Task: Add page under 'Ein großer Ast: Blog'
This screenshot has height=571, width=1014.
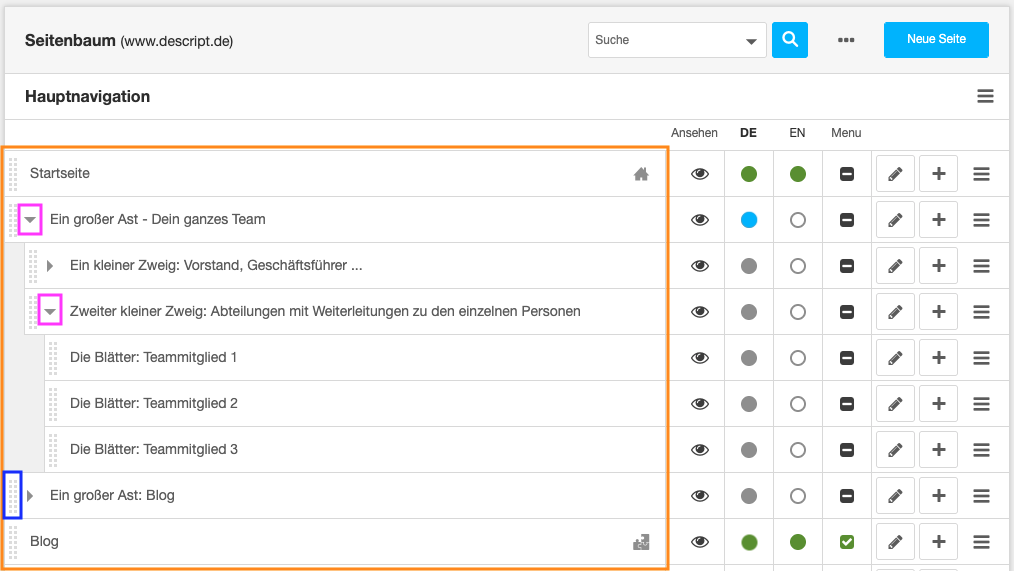Action: coord(938,496)
